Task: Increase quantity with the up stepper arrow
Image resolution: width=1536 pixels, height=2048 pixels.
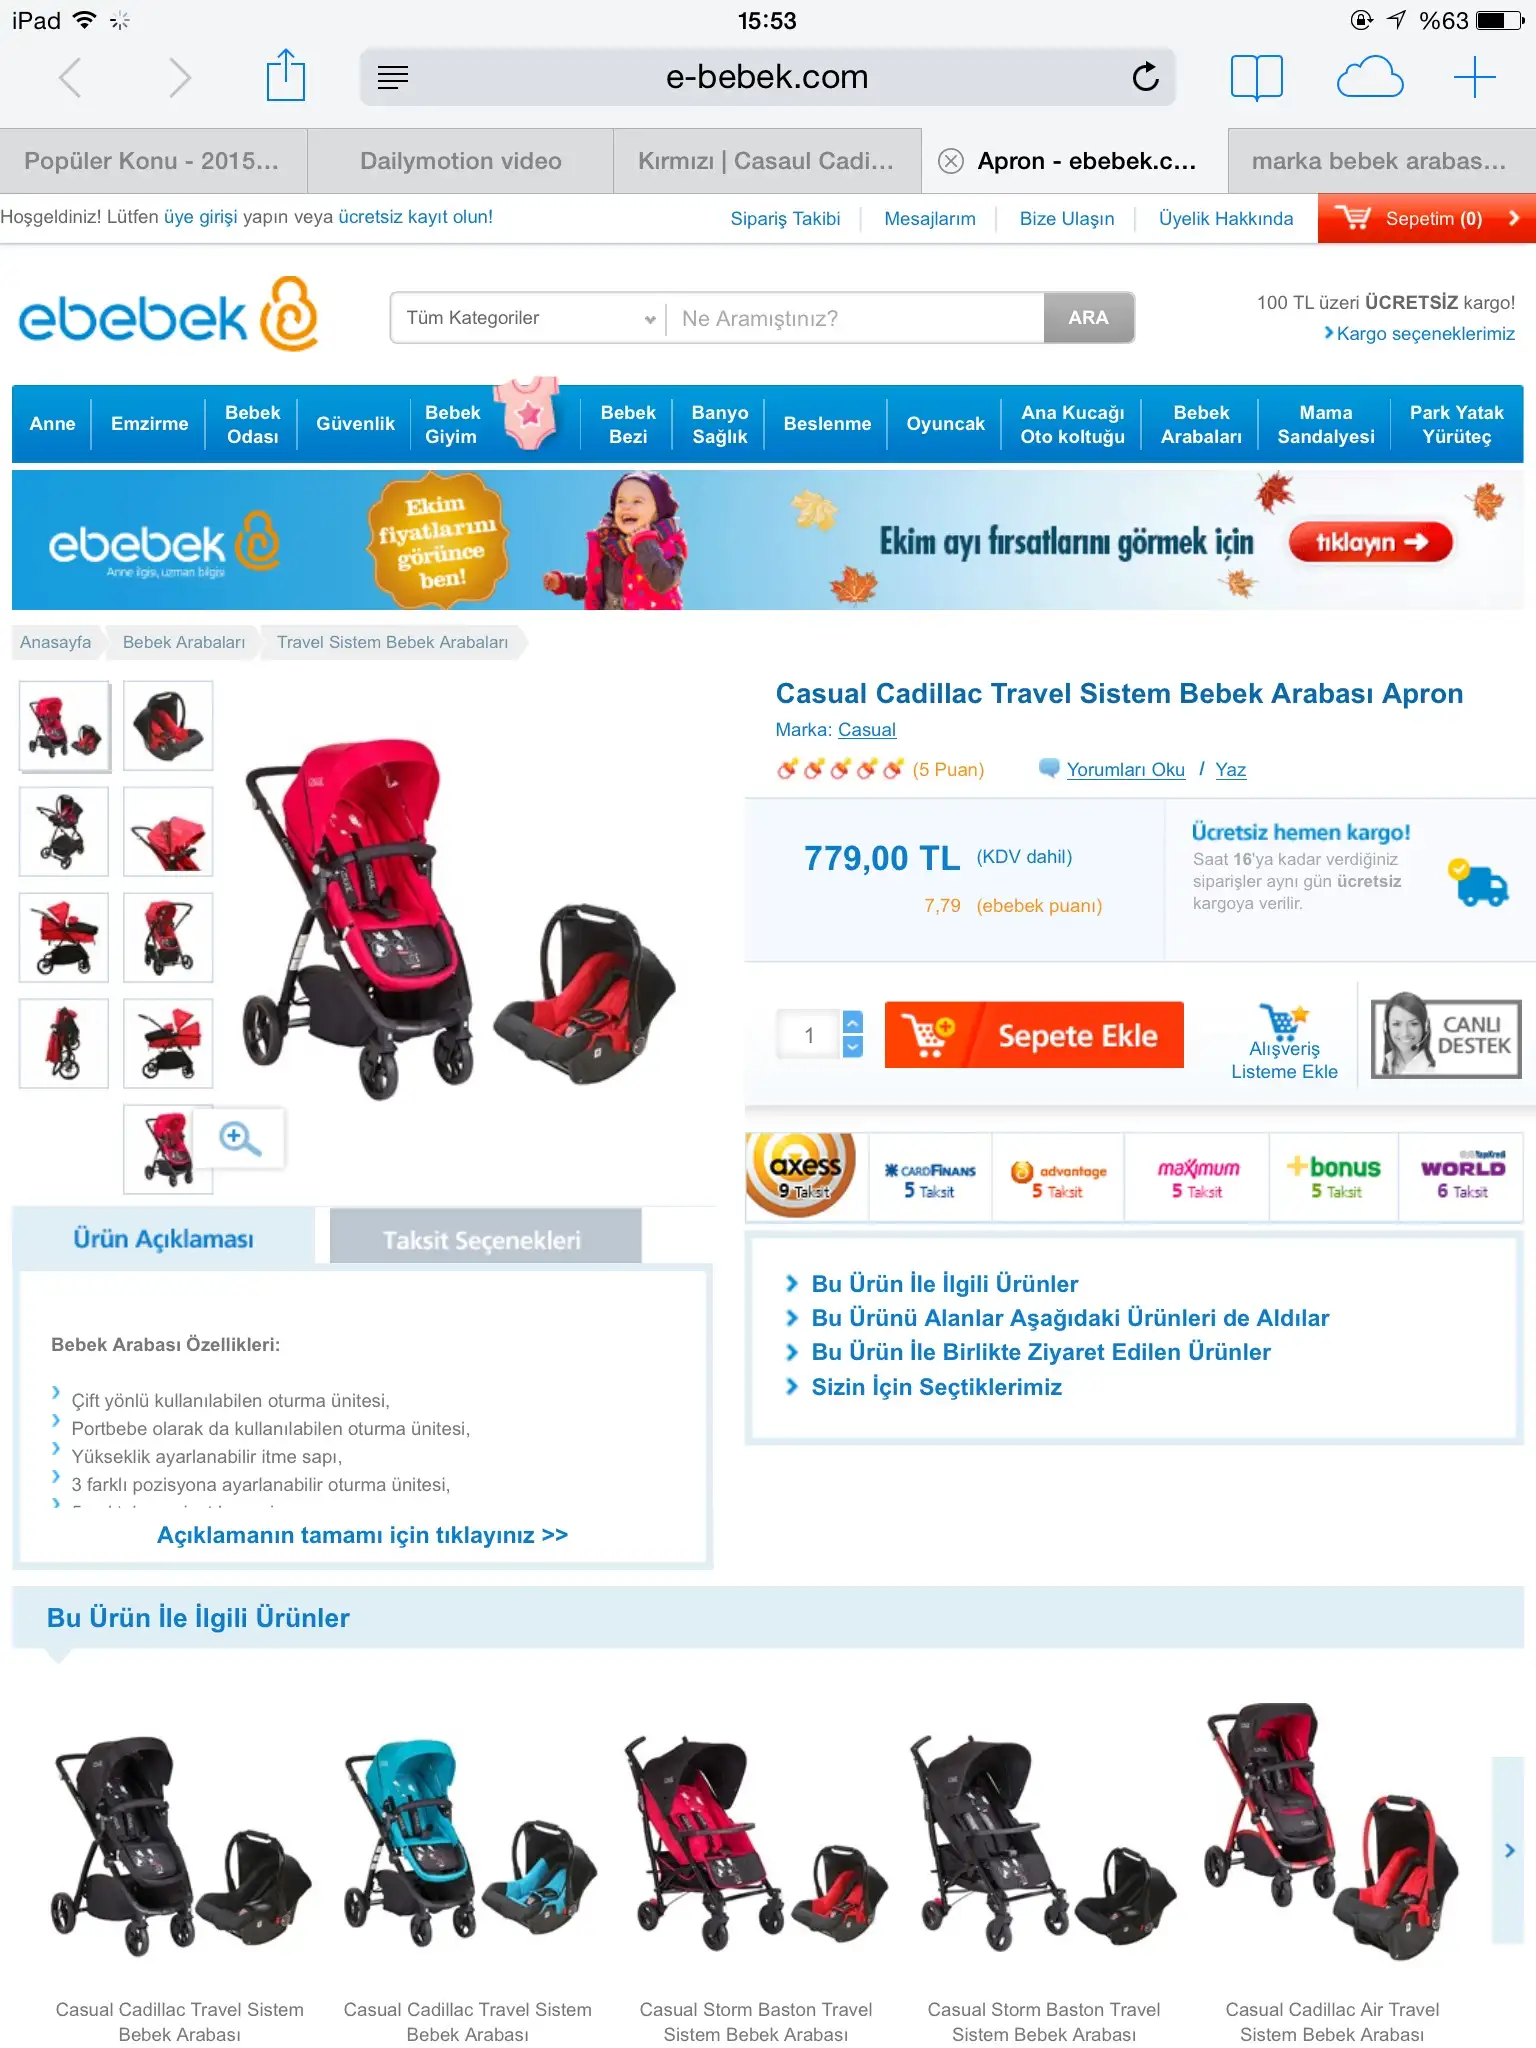Action: (853, 1022)
